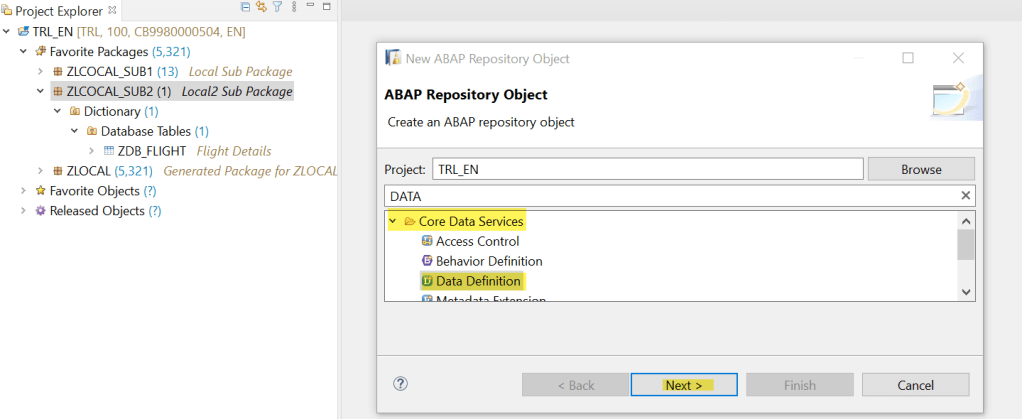Click the help question mark icon
This screenshot has height=419, width=1022.
(x=401, y=384)
